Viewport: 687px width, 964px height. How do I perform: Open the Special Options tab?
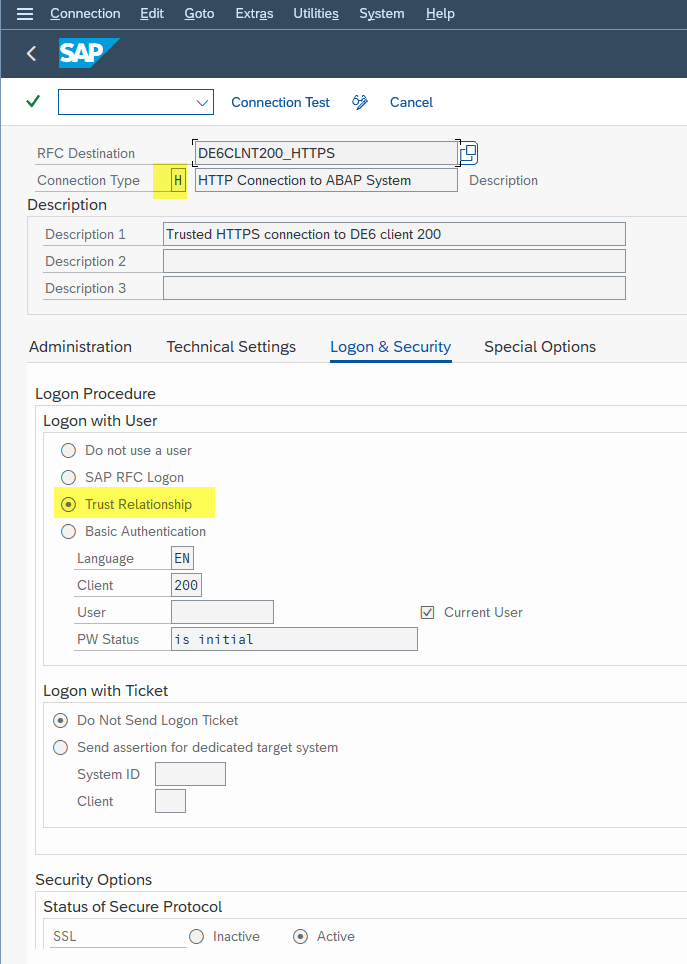tap(540, 347)
